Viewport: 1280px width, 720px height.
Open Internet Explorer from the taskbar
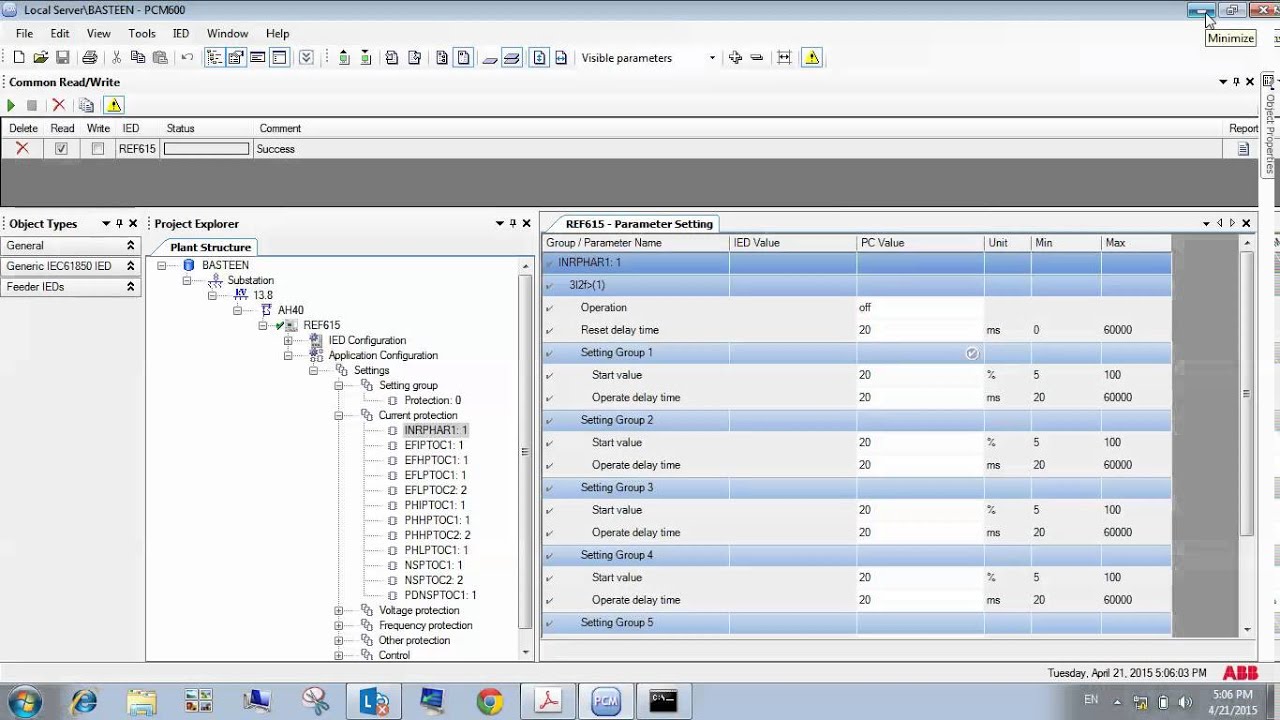83,701
